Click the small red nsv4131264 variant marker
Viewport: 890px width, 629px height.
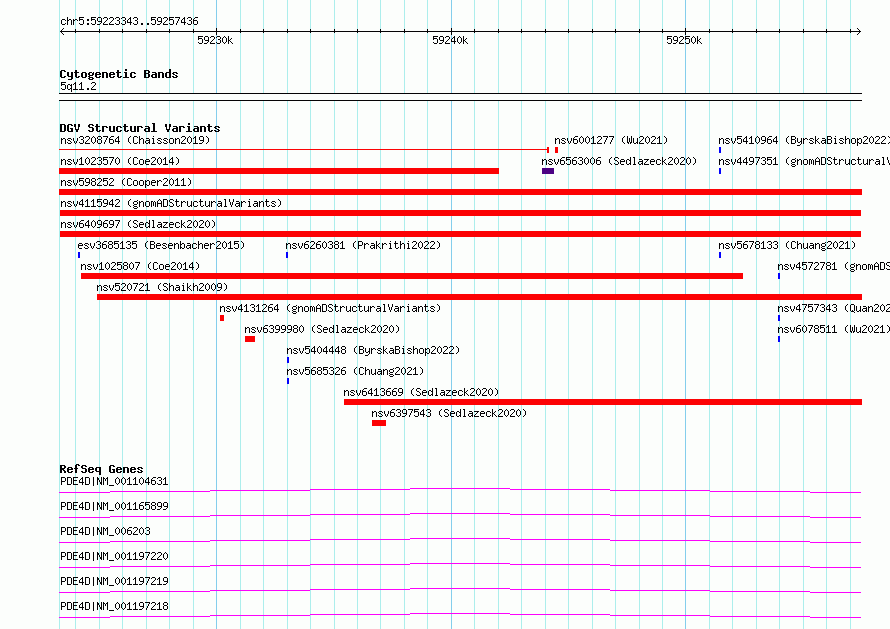(x=222, y=318)
